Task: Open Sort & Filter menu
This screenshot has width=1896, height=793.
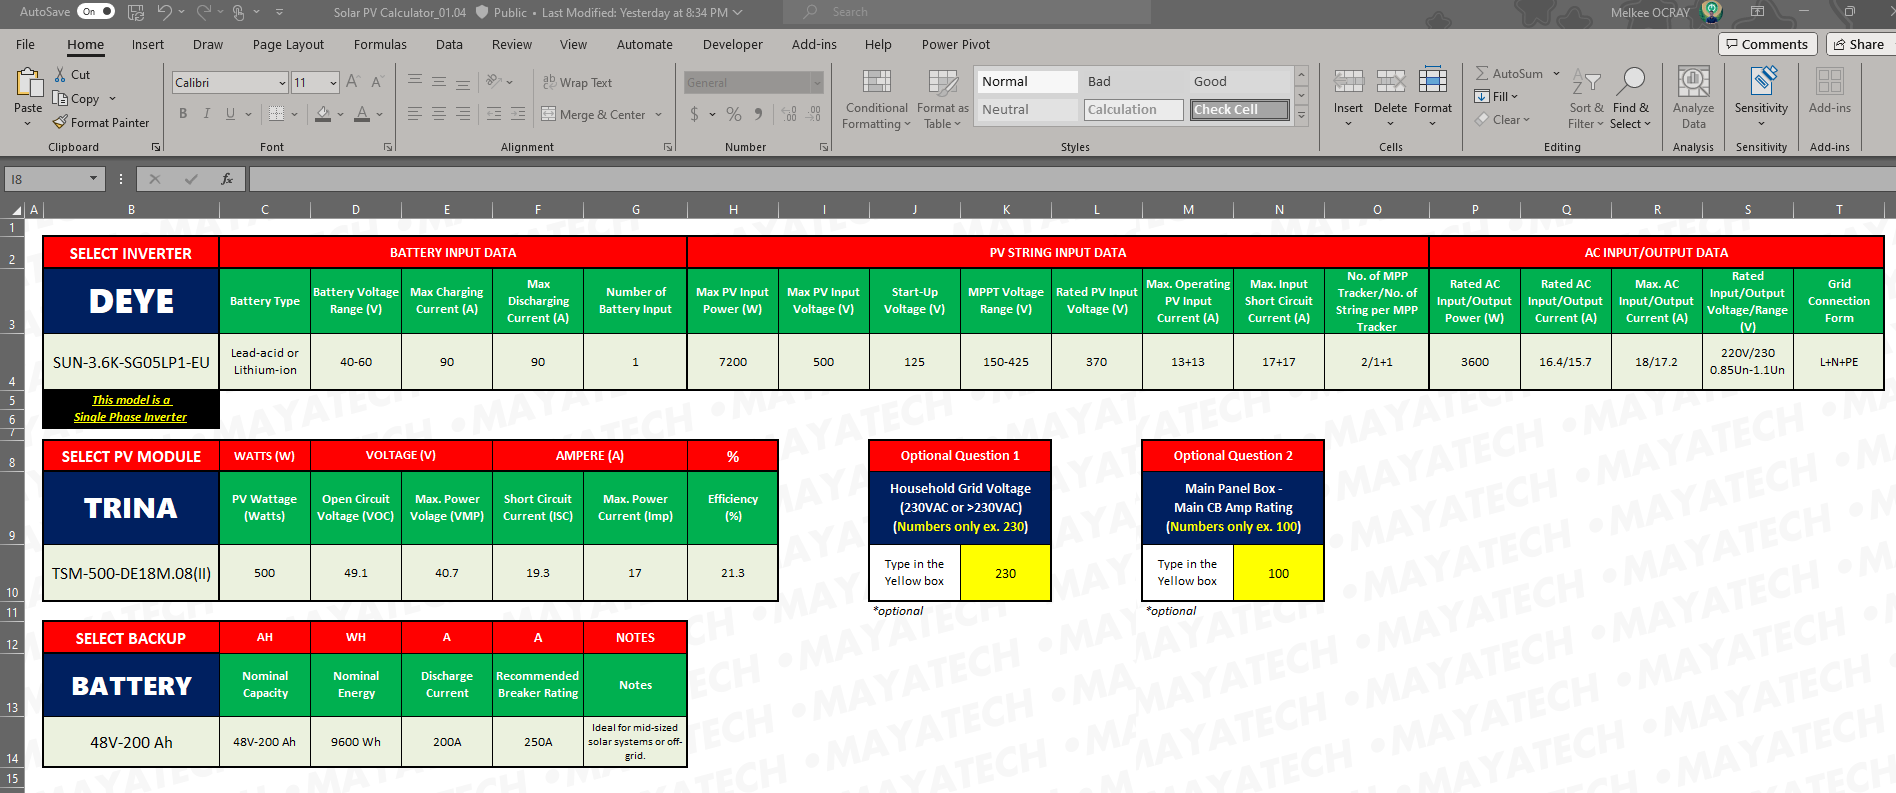Action: [1586, 99]
